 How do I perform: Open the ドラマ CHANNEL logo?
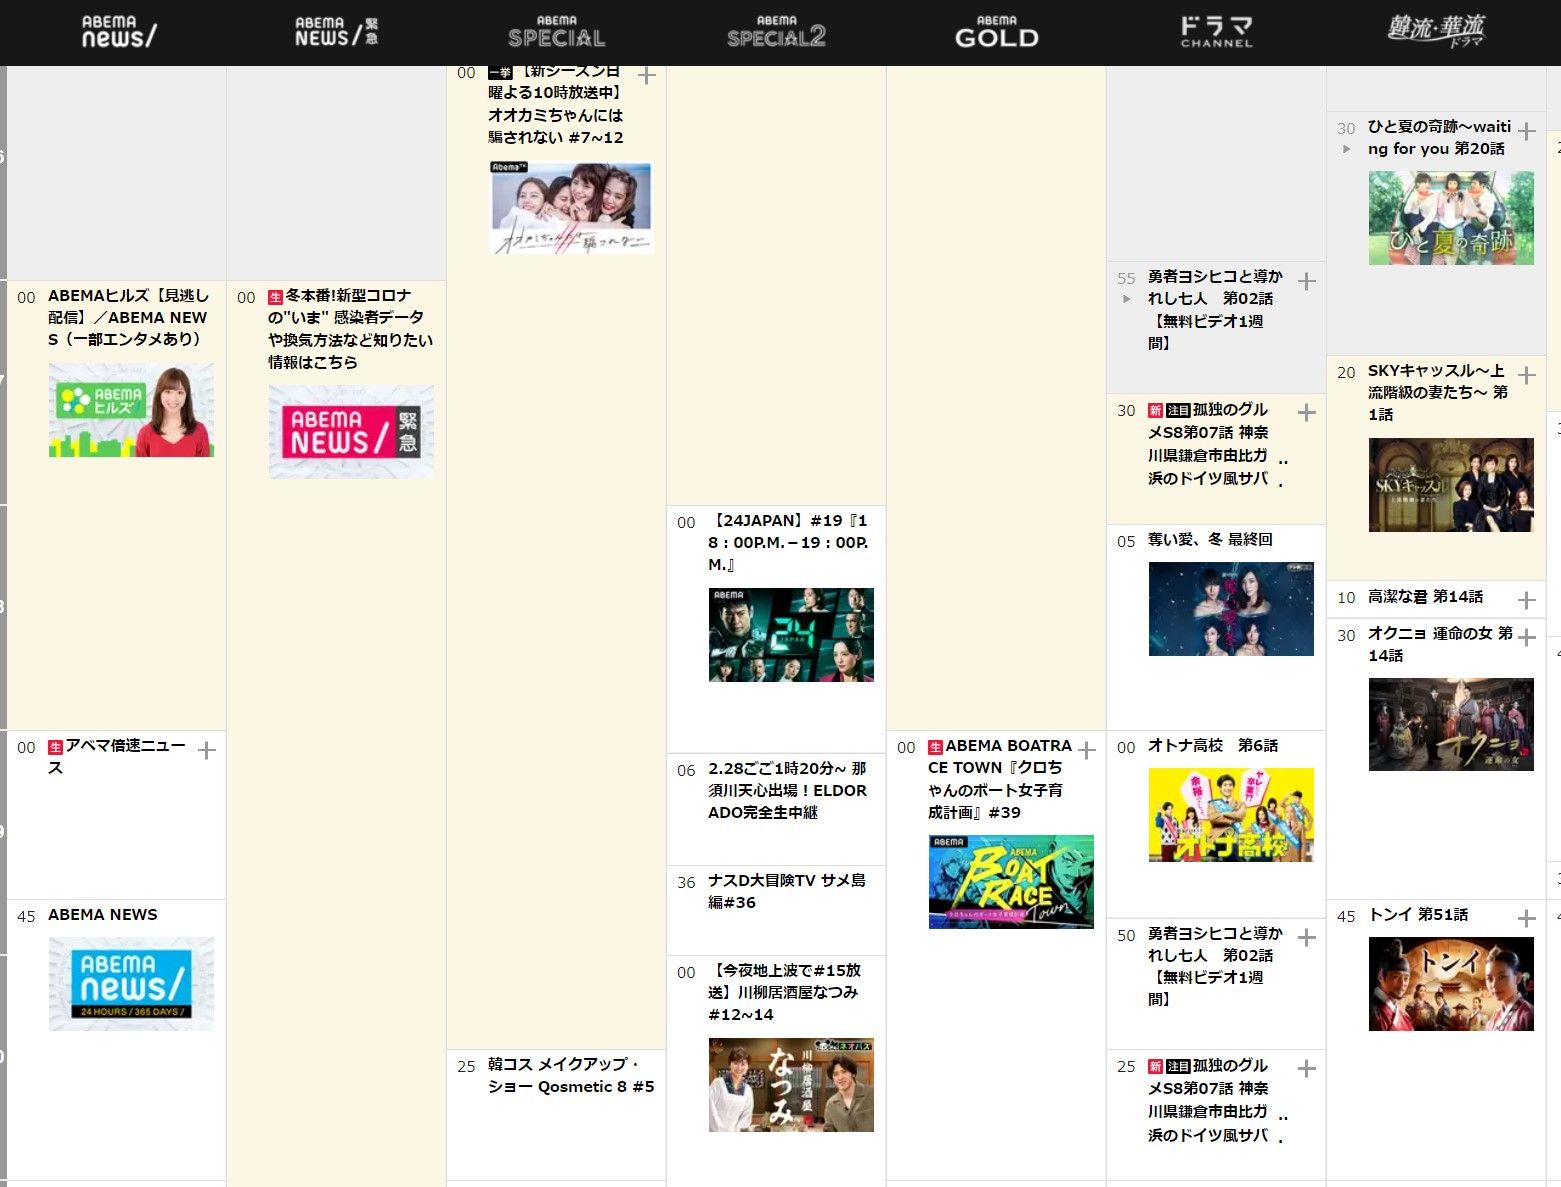[1216, 32]
